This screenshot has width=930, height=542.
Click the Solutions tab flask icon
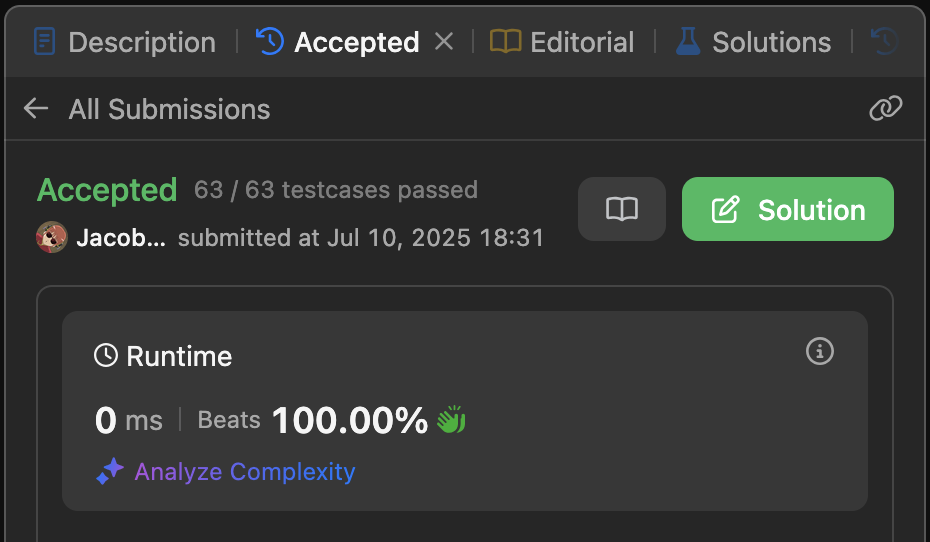click(x=688, y=42)
